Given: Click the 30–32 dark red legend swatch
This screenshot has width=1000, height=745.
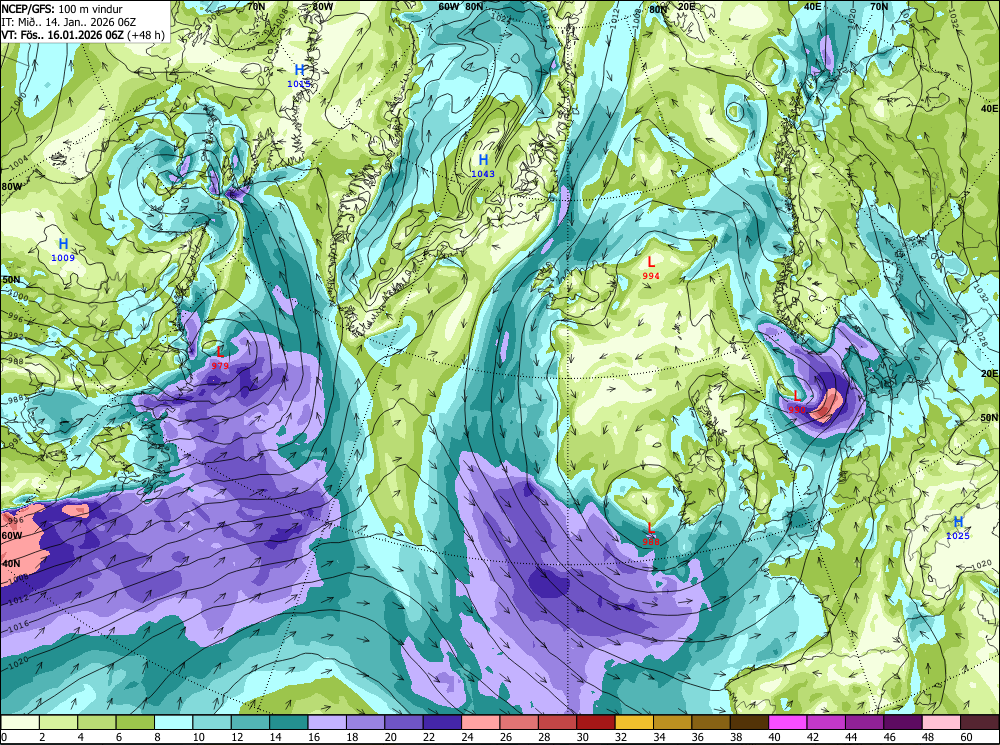Looking at the screenshot, I should [596, 722].
